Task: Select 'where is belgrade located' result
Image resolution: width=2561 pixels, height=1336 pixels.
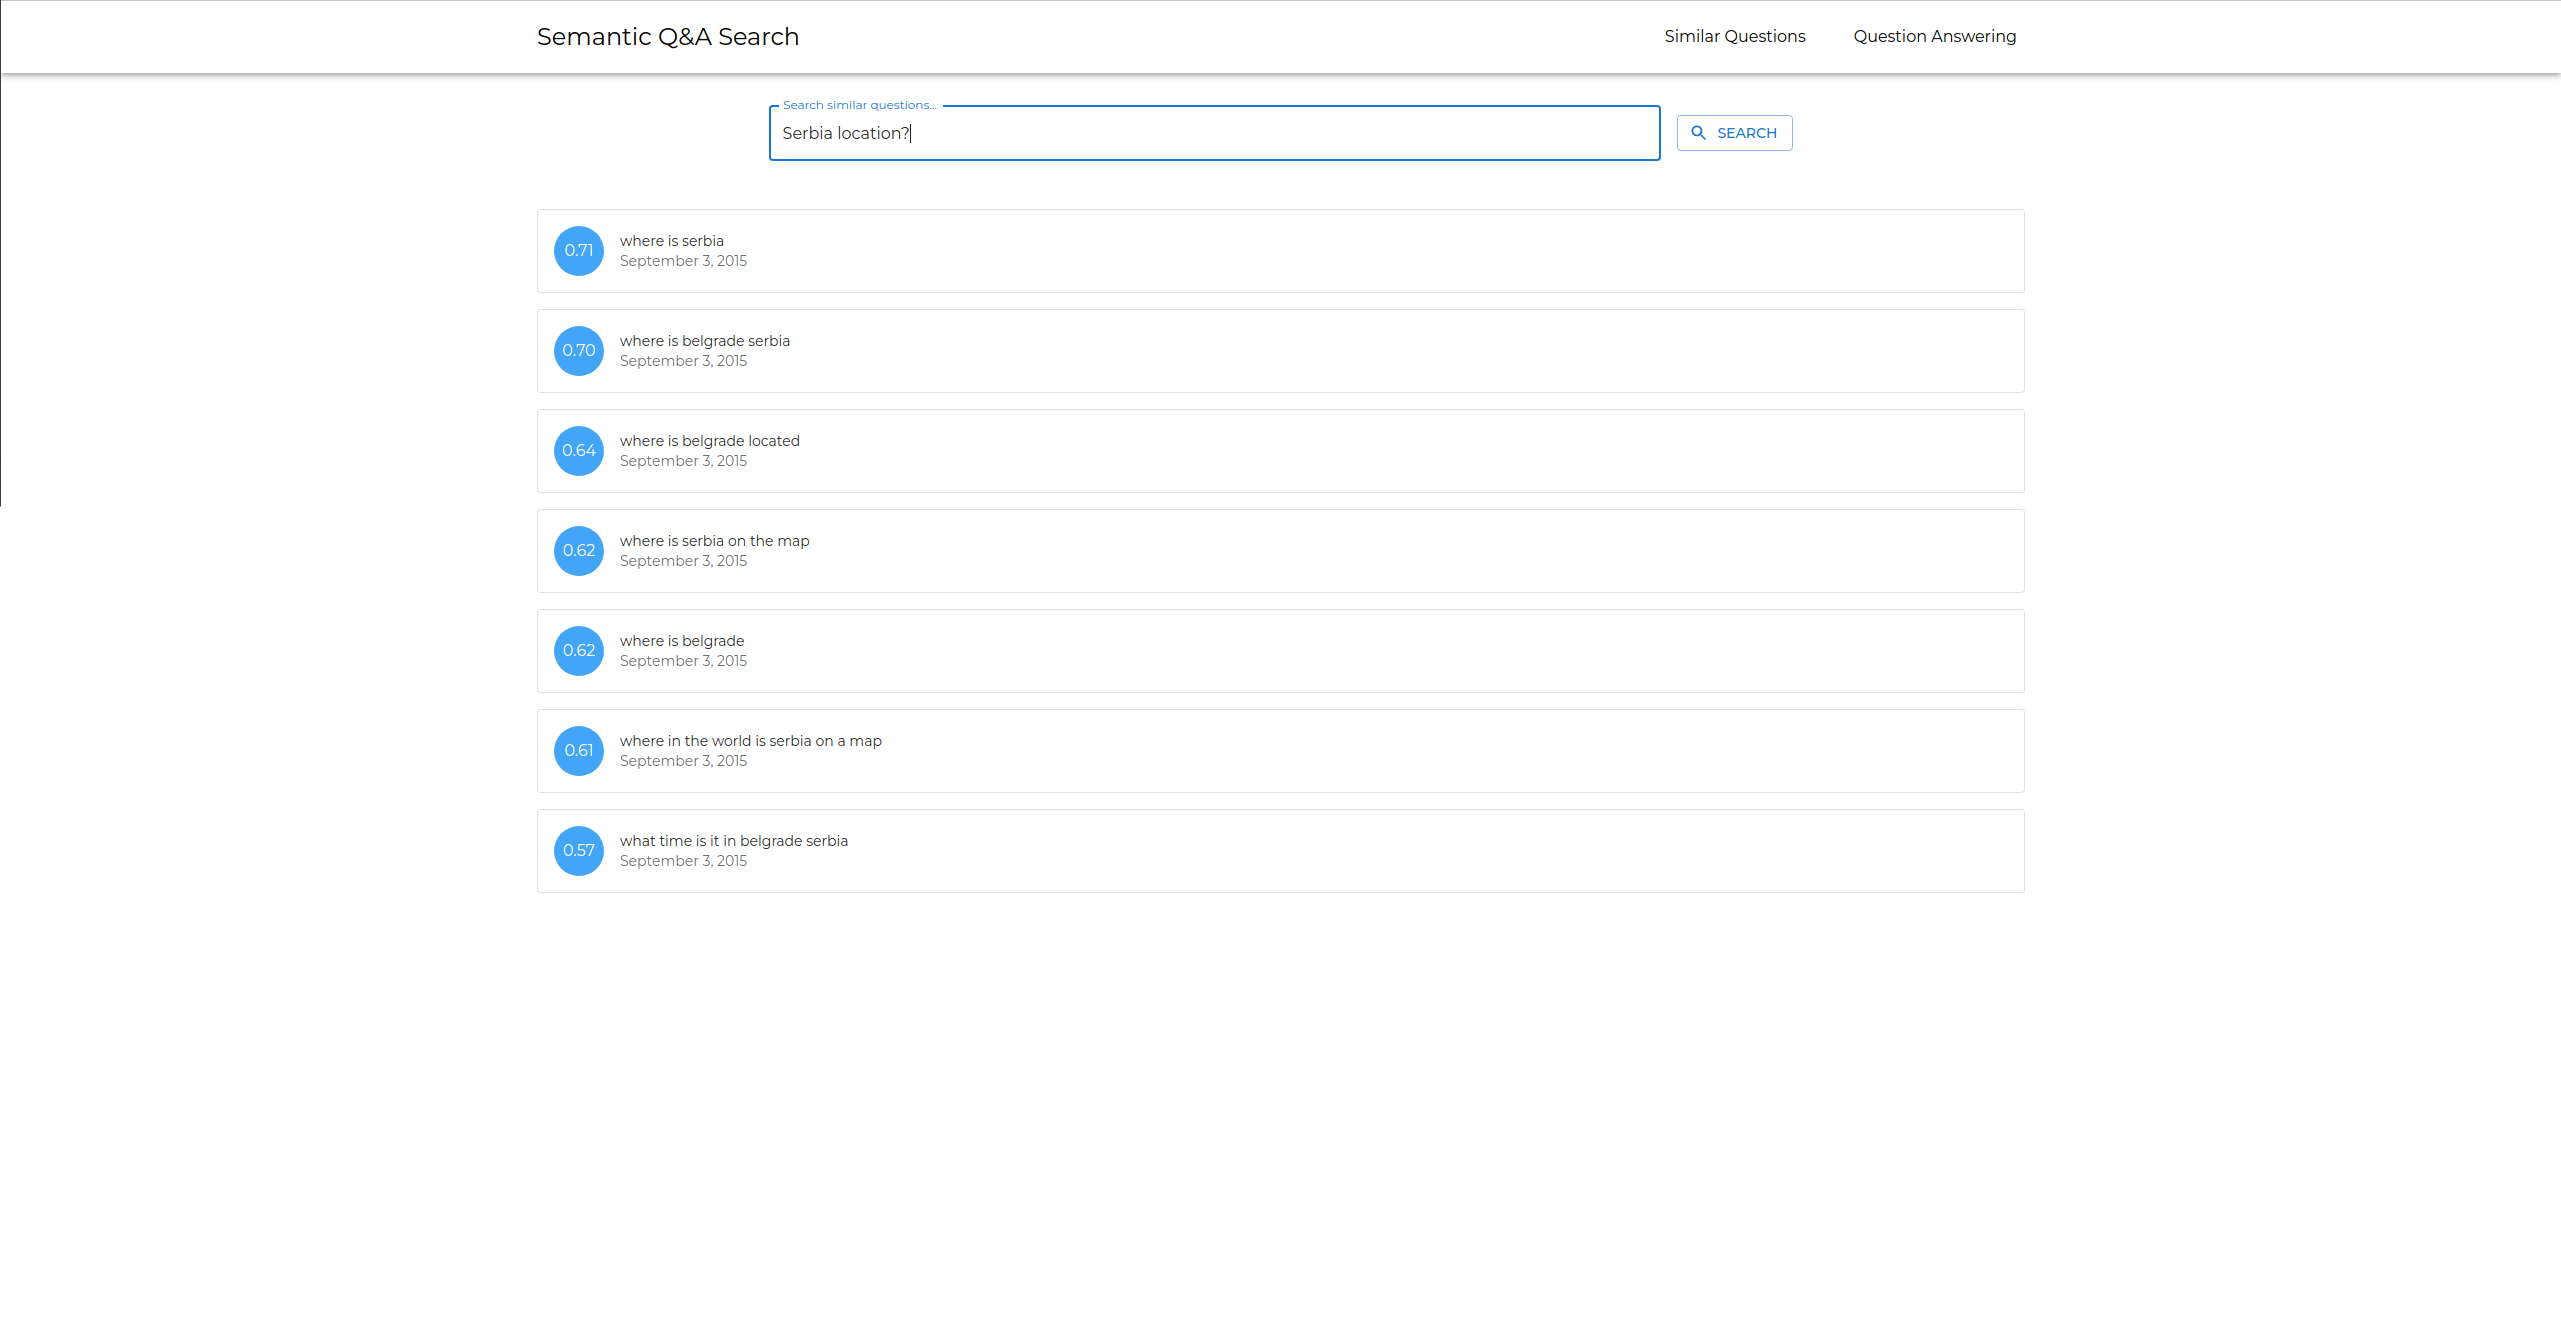Action: pos(709,441)
